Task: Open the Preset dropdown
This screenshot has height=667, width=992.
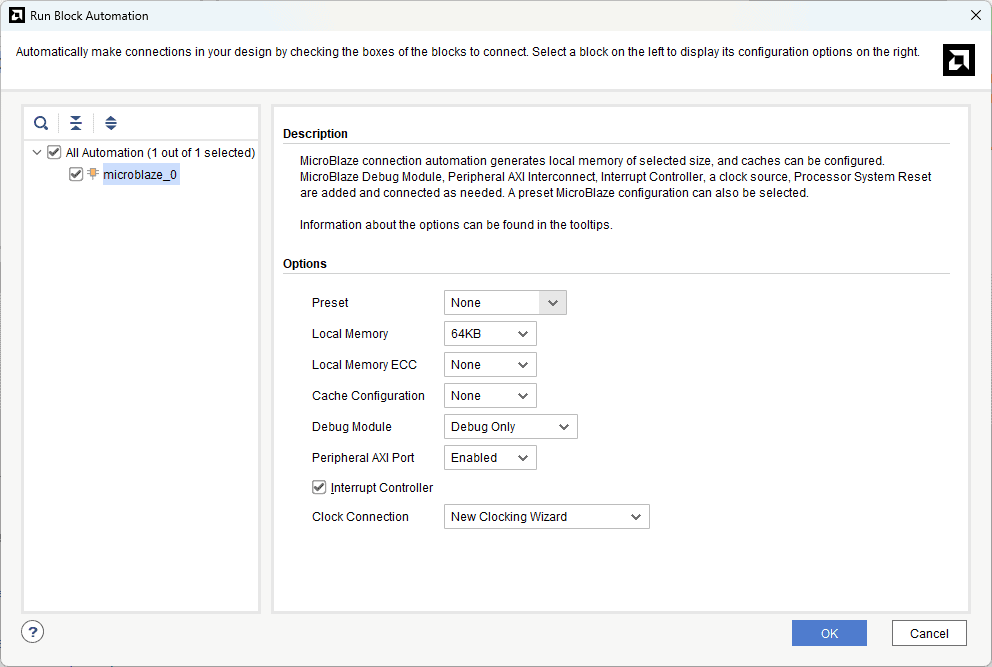Action: tap(505, 303)
